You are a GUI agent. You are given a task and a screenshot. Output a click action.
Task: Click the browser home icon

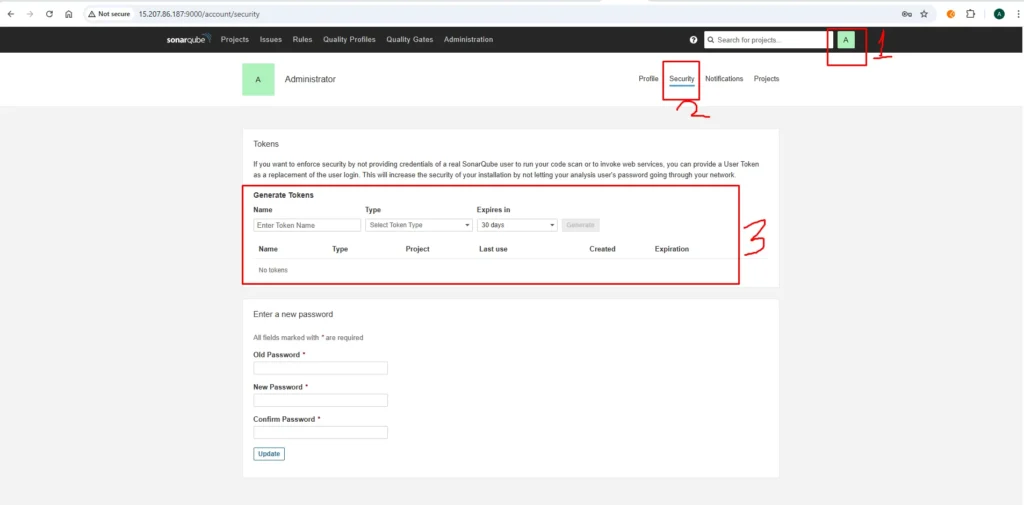tap(68, 14)
